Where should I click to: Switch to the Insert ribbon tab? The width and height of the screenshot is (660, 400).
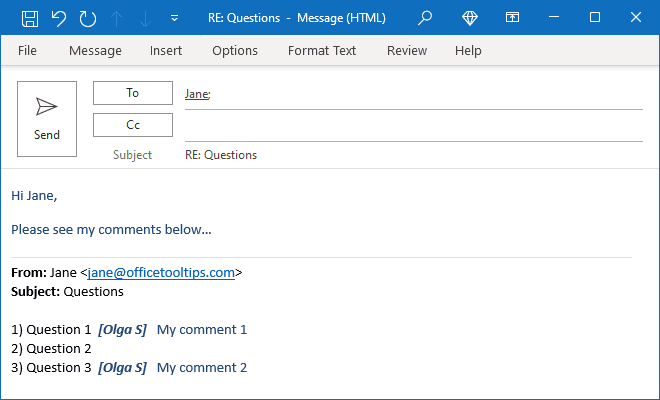coord(166,51)
